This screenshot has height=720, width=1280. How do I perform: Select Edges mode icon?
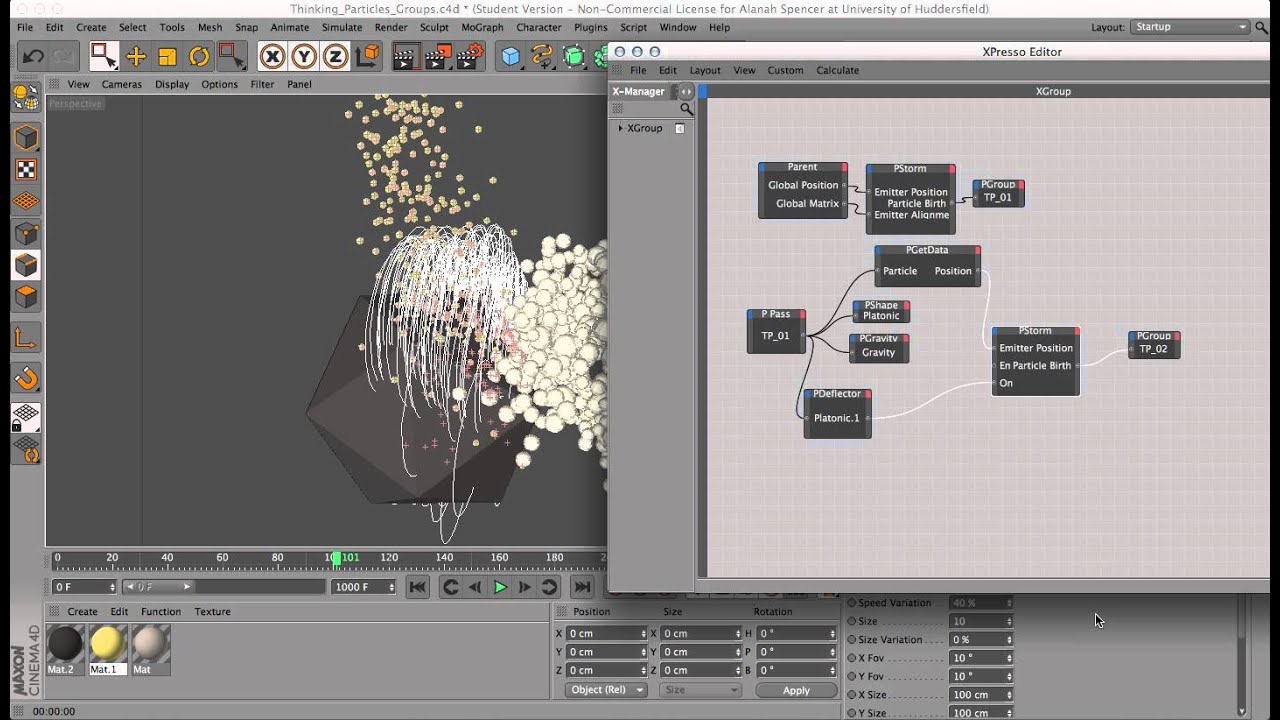tap(26, 265)
